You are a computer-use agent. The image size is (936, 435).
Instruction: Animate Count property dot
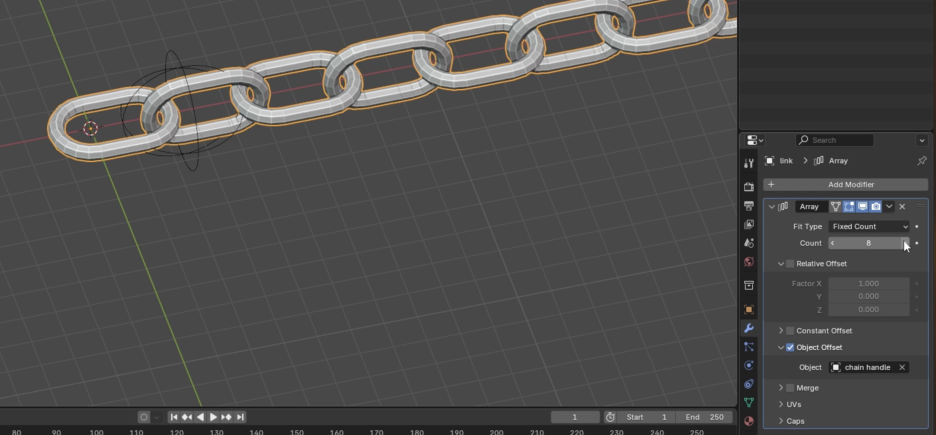pyautogui.click(x=917, y=243)
